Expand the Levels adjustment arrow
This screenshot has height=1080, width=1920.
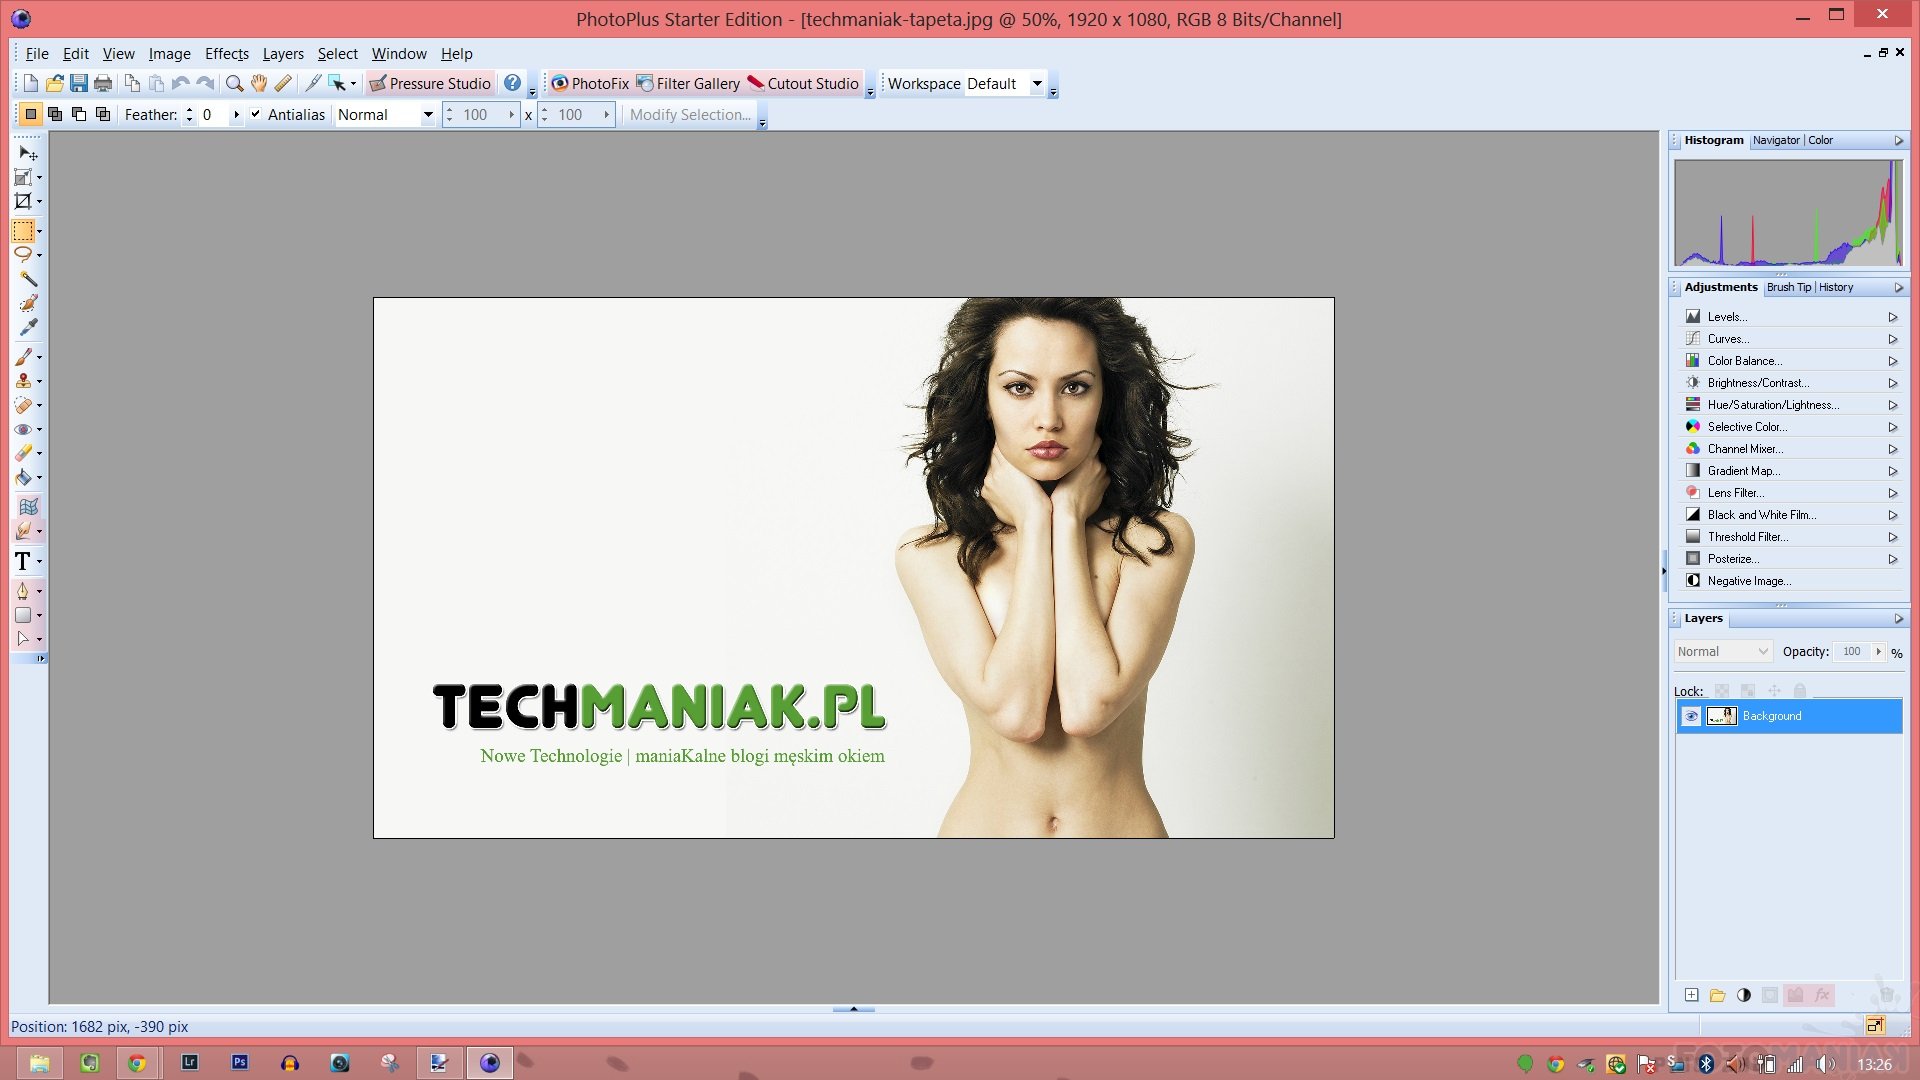[x=1892, y=317]
